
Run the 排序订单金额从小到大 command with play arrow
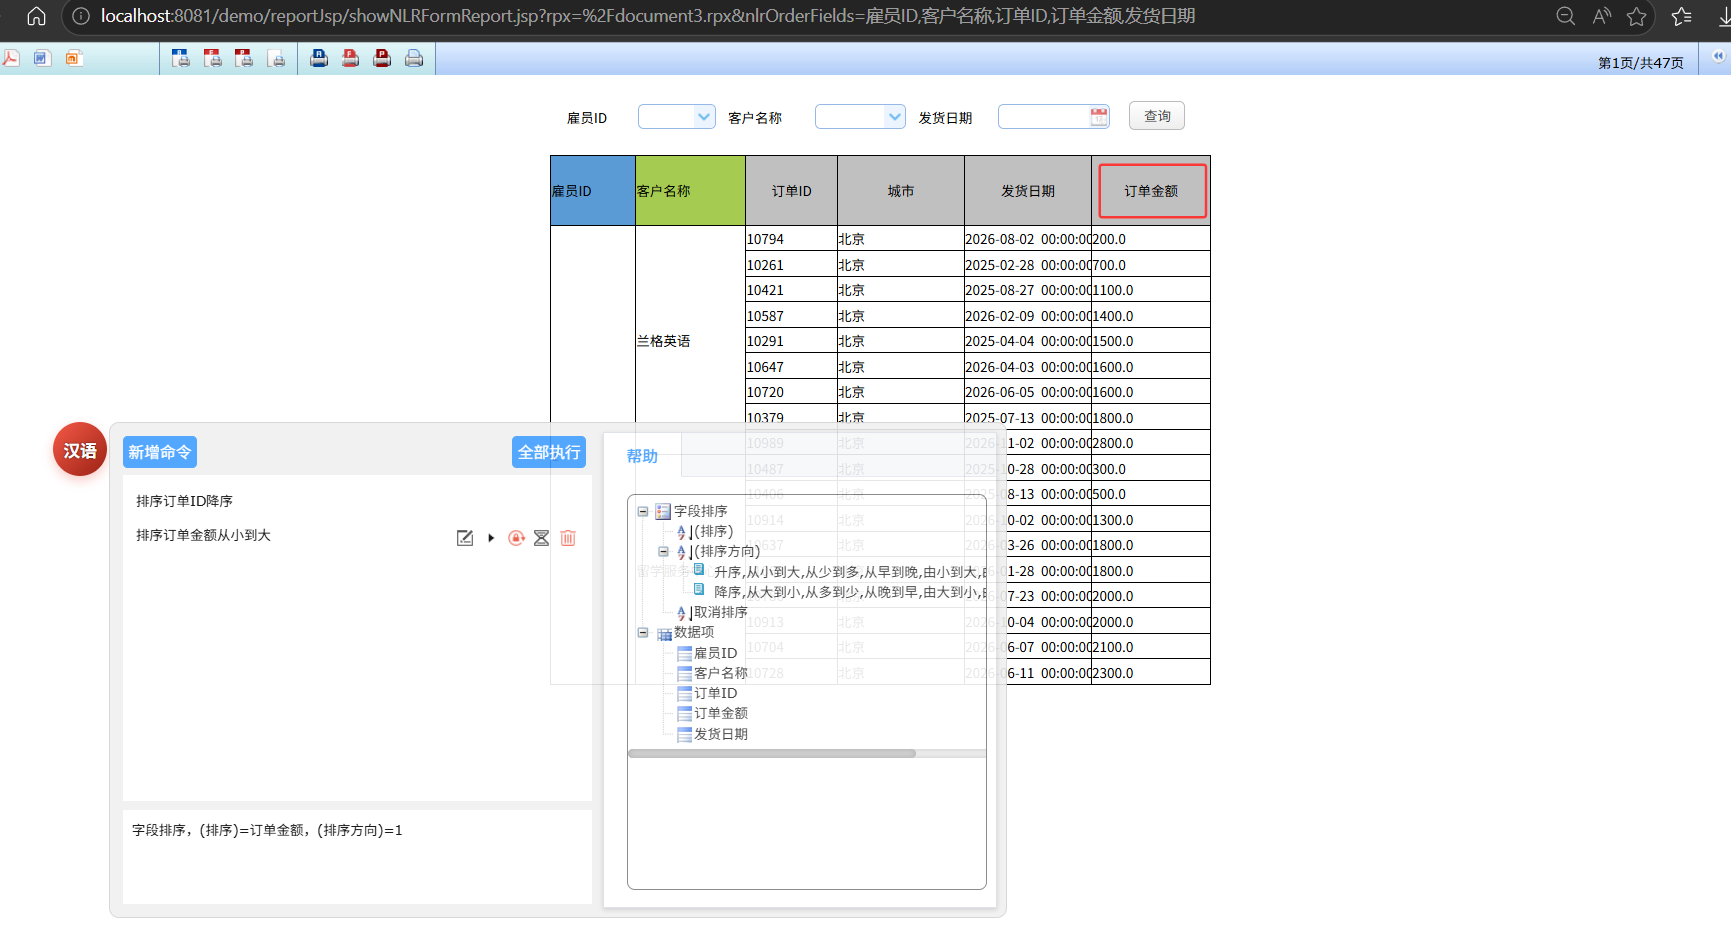click(491, 538)
